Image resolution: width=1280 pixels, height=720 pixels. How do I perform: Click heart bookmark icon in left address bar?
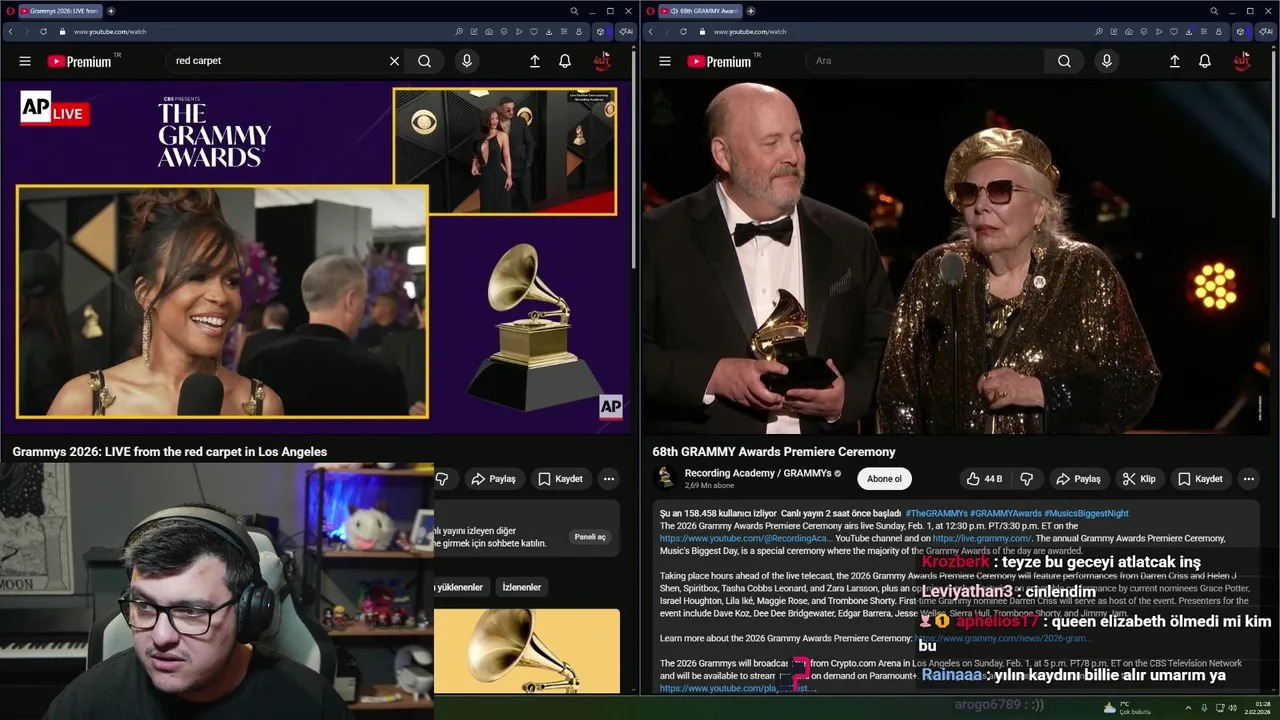pyautogui.click(x=534, y=31)
